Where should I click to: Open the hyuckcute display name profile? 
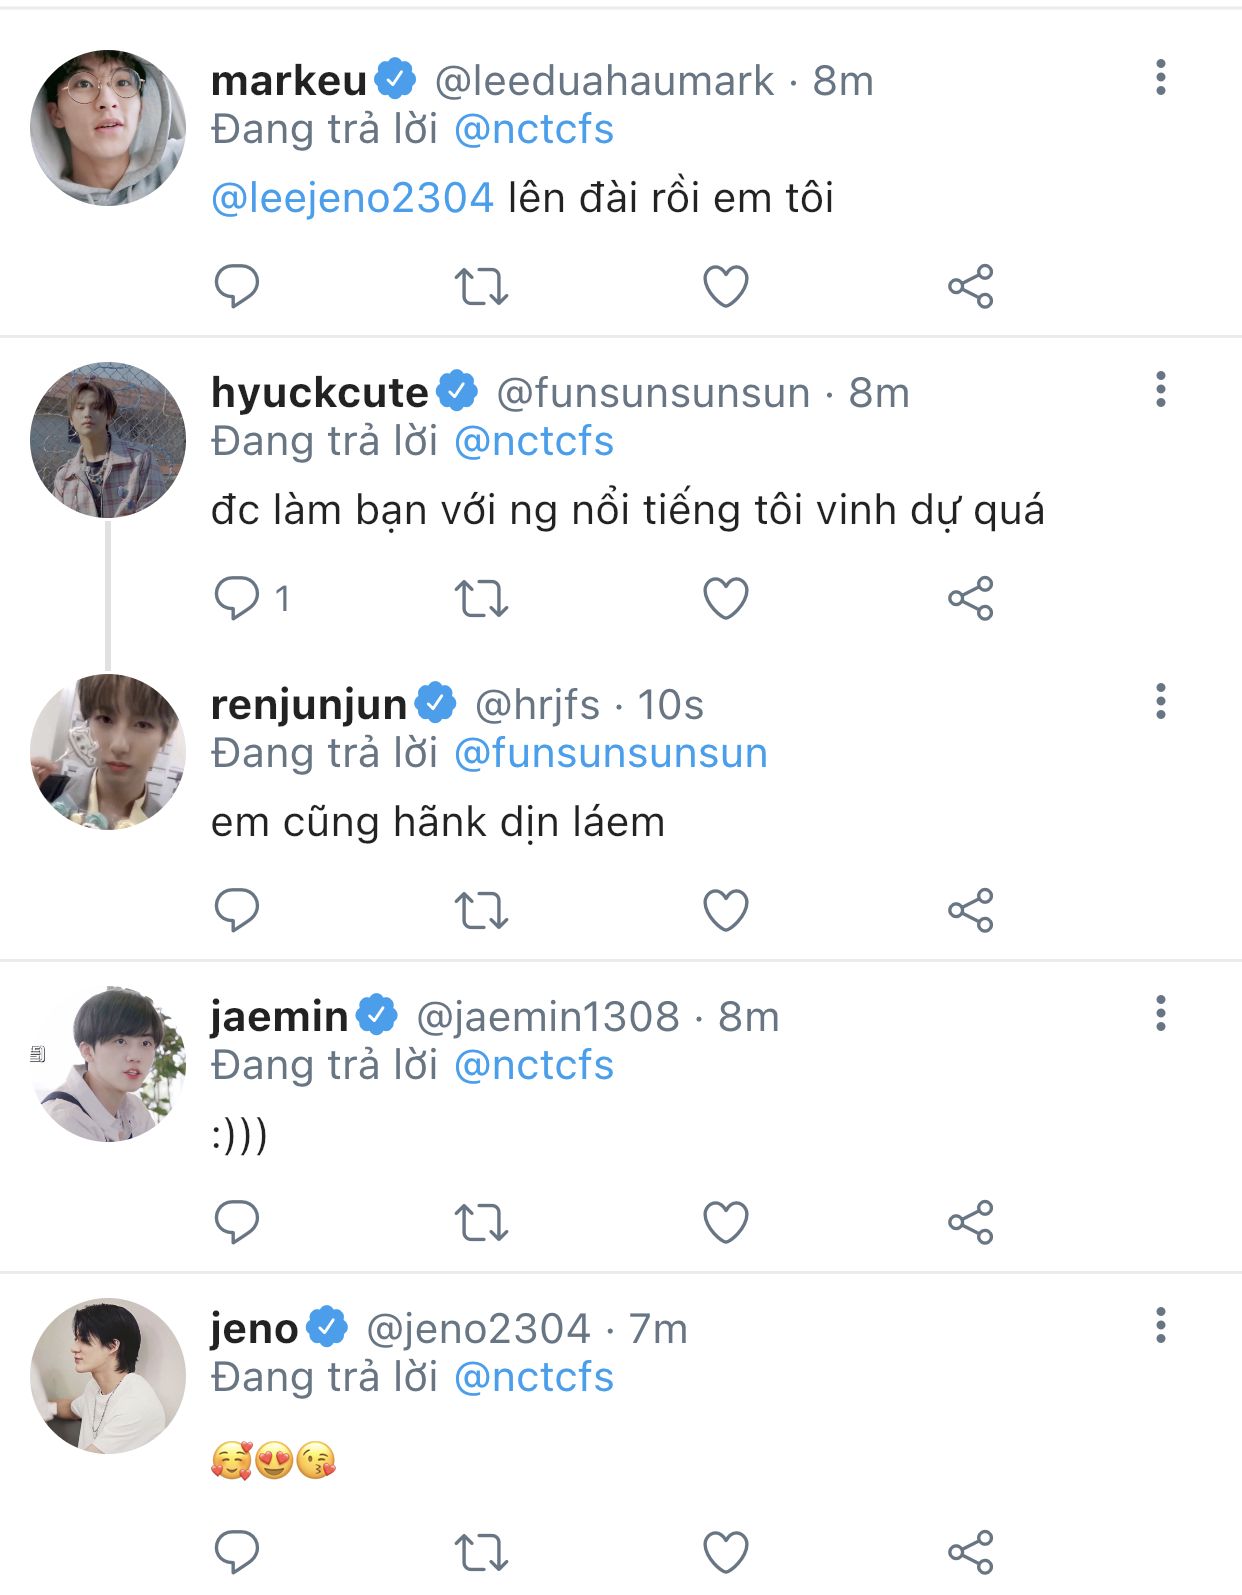click(x=319, y=392)
